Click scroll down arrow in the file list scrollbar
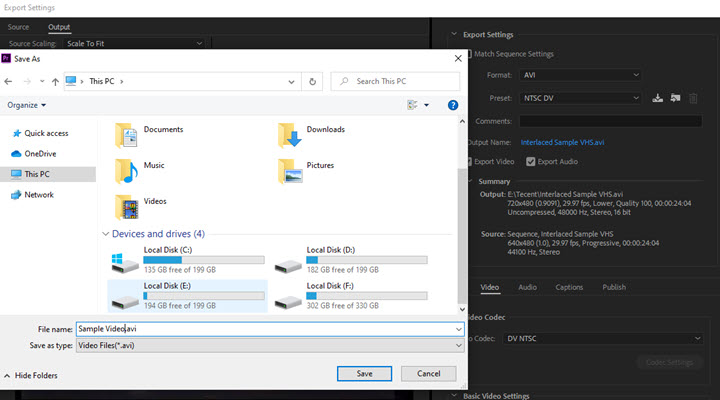 [462, 310]
